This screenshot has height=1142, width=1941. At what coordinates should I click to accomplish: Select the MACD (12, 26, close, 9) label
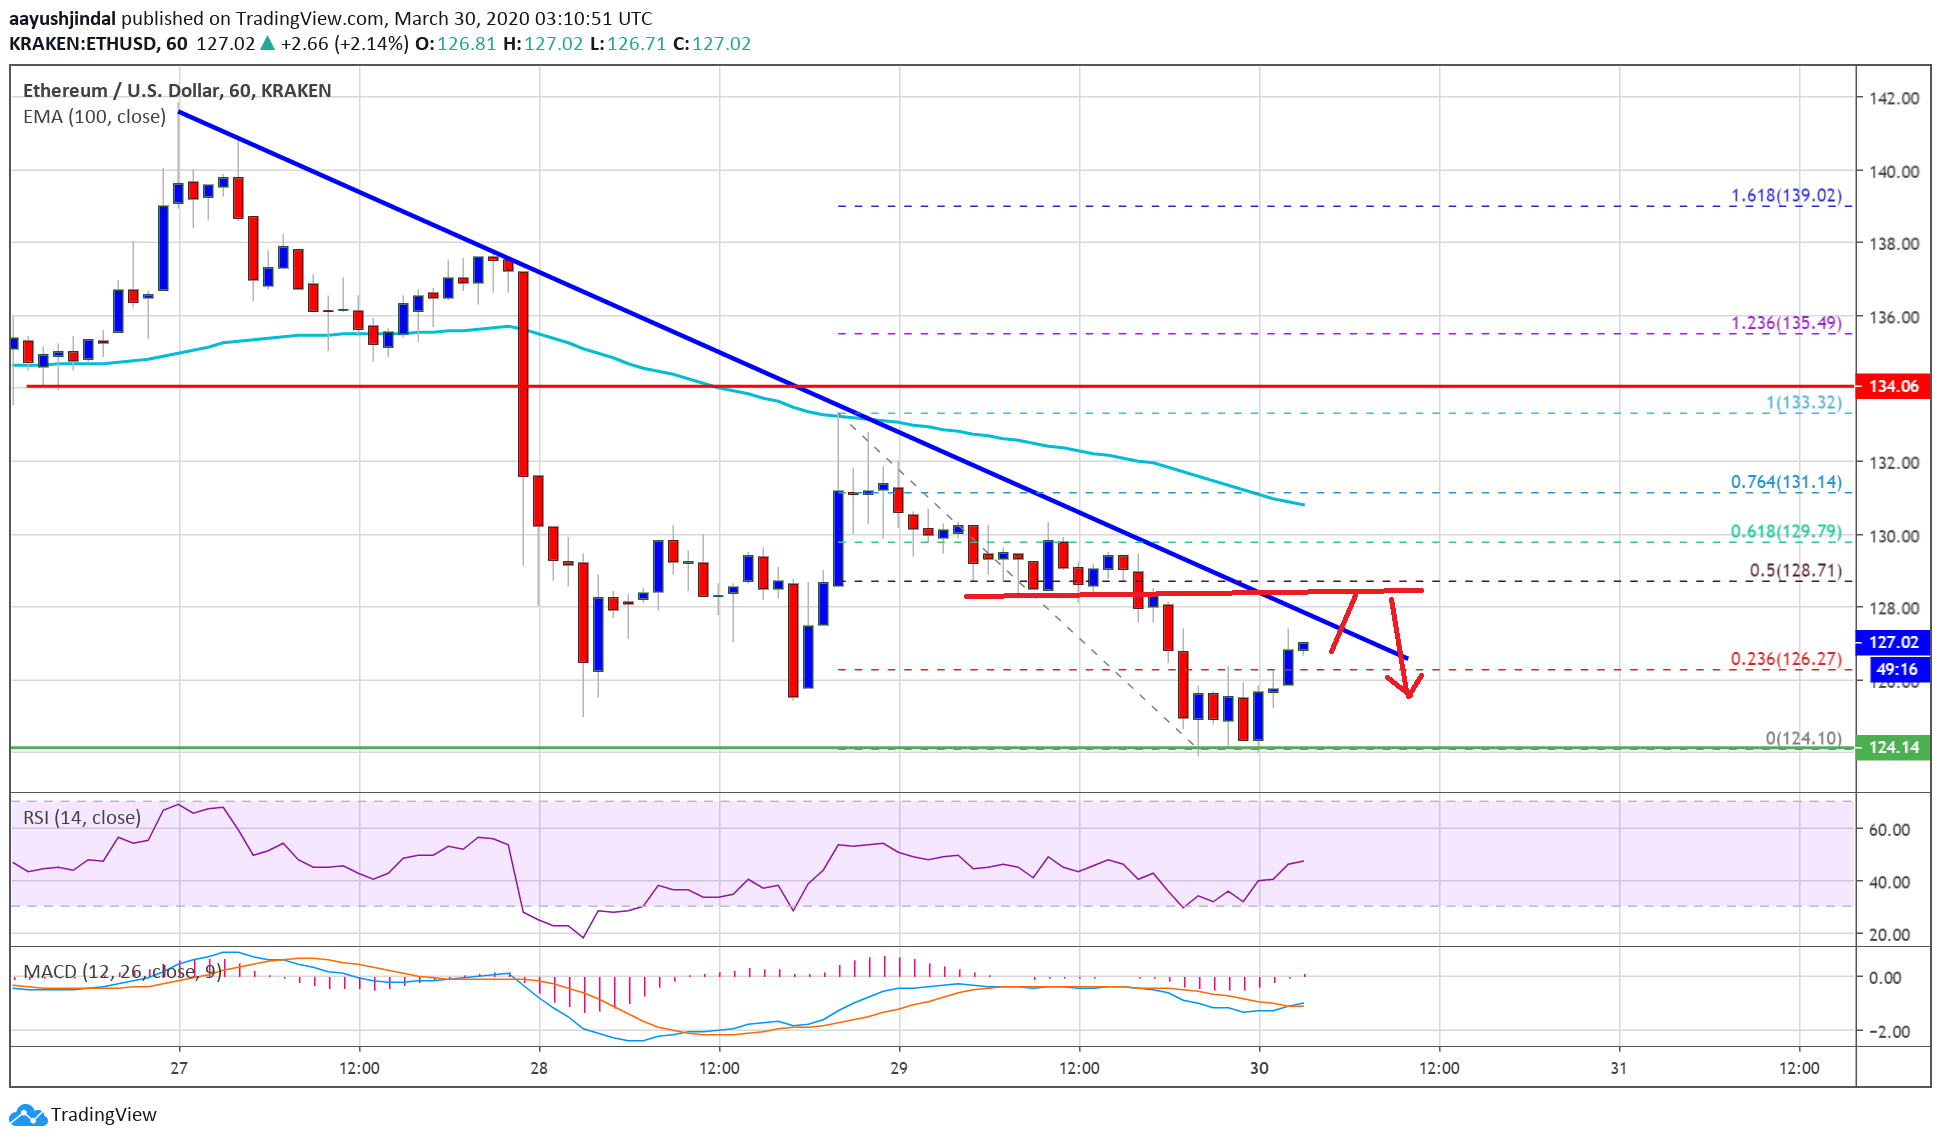tap(122, 971)
